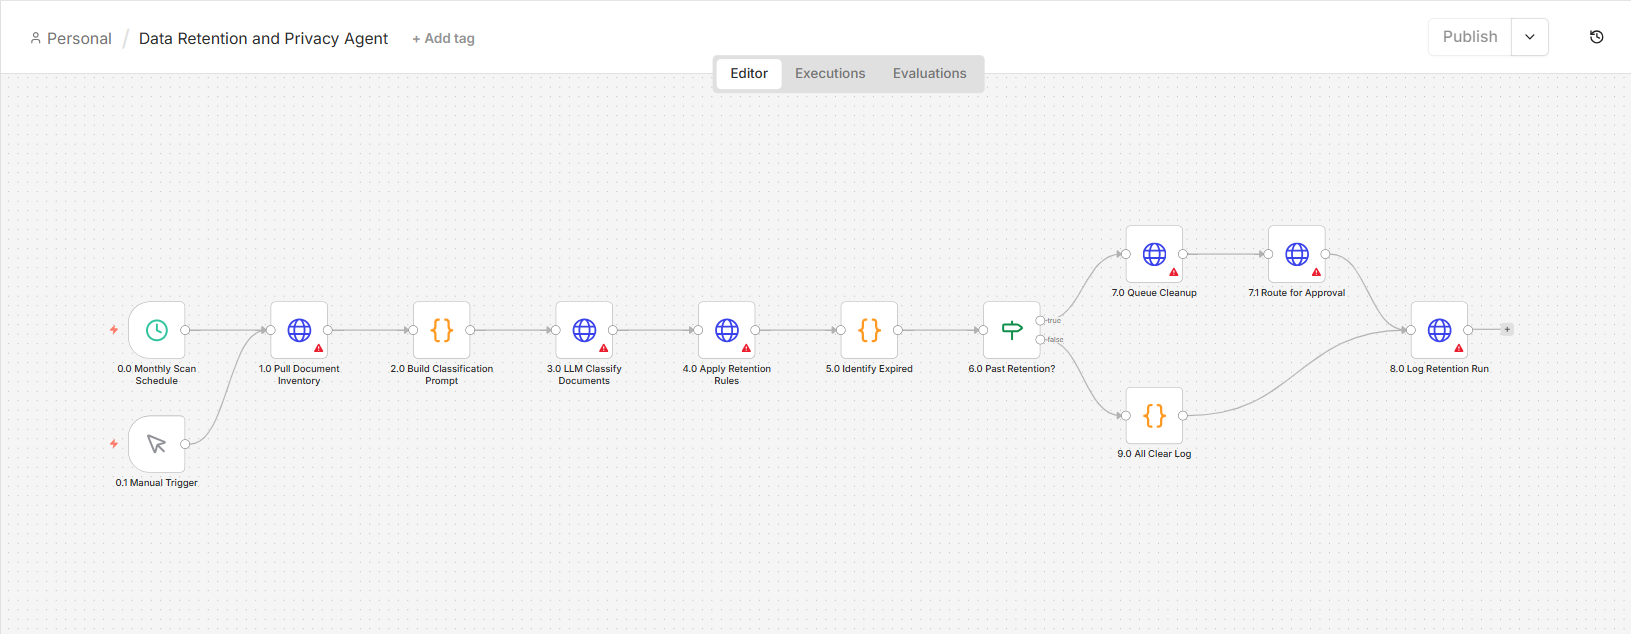Open the 7.1 Route for Approval node

[x=1297, y=254]
